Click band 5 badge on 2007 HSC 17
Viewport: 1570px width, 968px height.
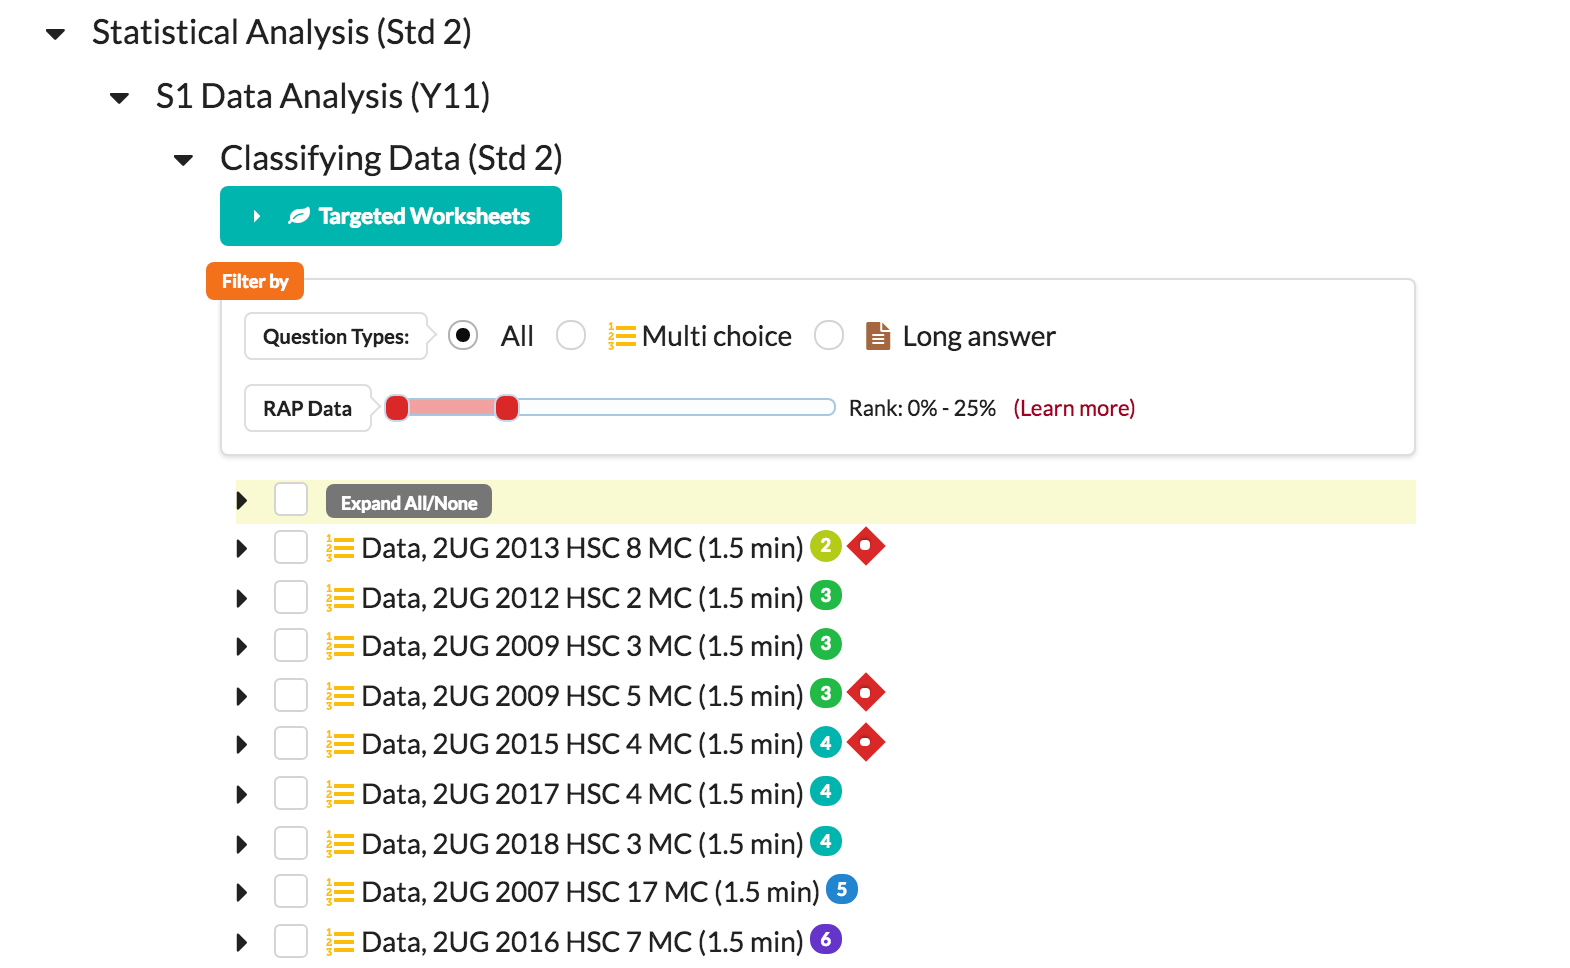841,889
